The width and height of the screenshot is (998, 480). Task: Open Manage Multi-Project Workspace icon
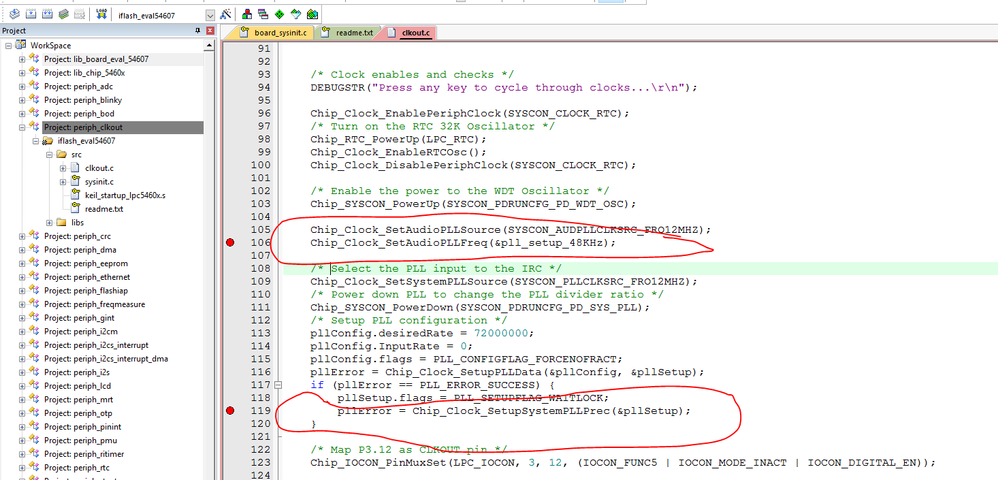tap(263, 14)
